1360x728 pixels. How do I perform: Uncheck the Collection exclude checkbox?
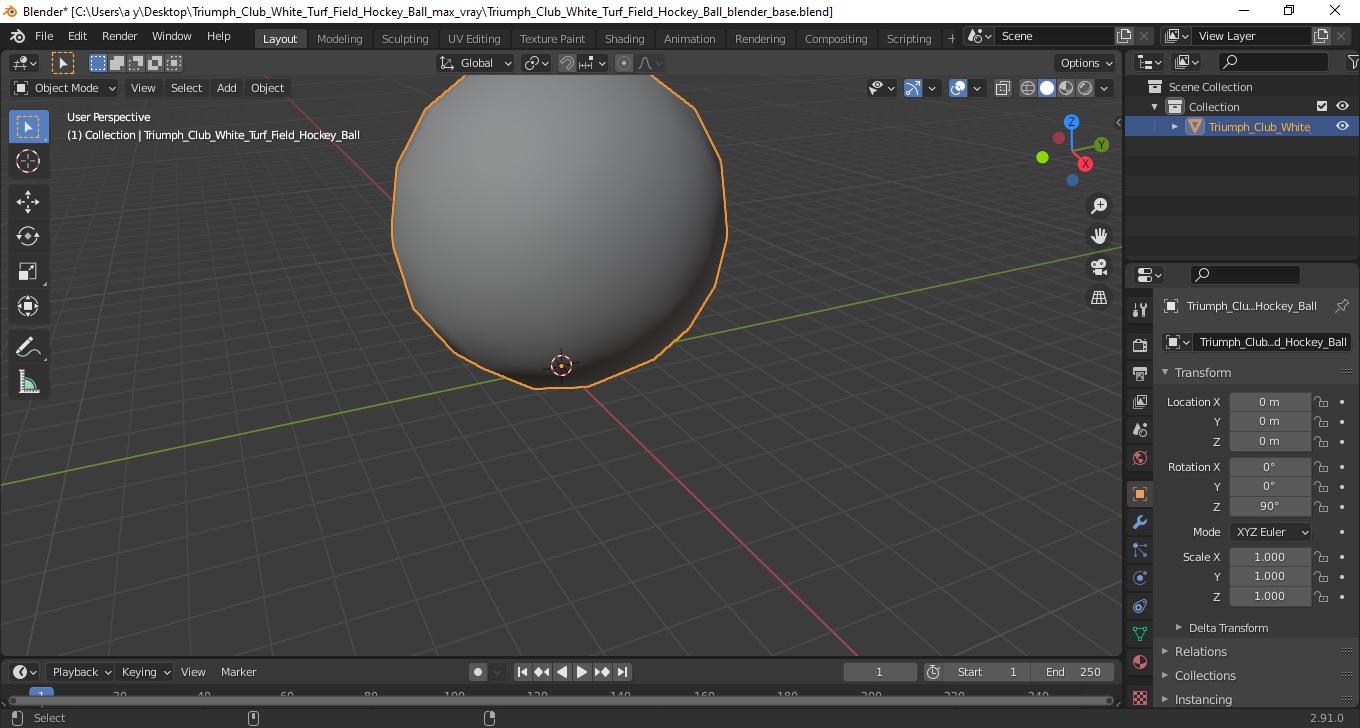point(1322,107)
